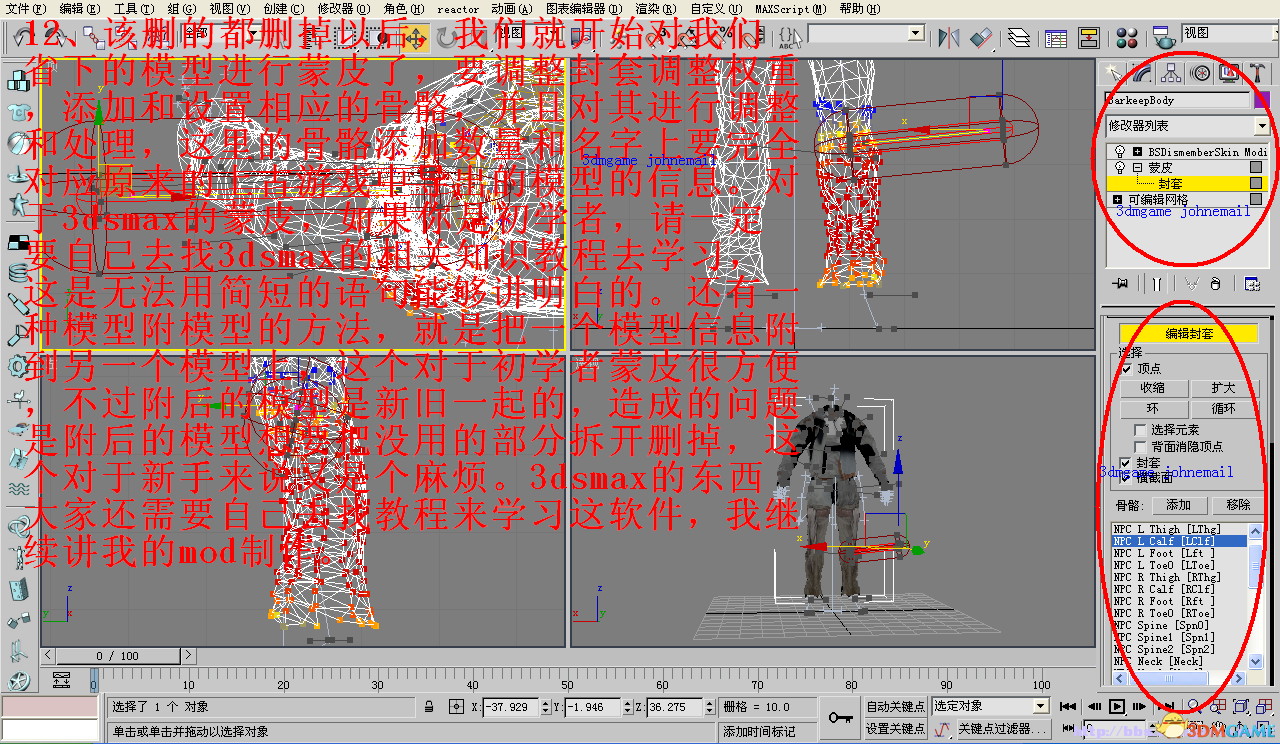Click the purple object color swatch
1280x744 pixels.
[1262, 100]
